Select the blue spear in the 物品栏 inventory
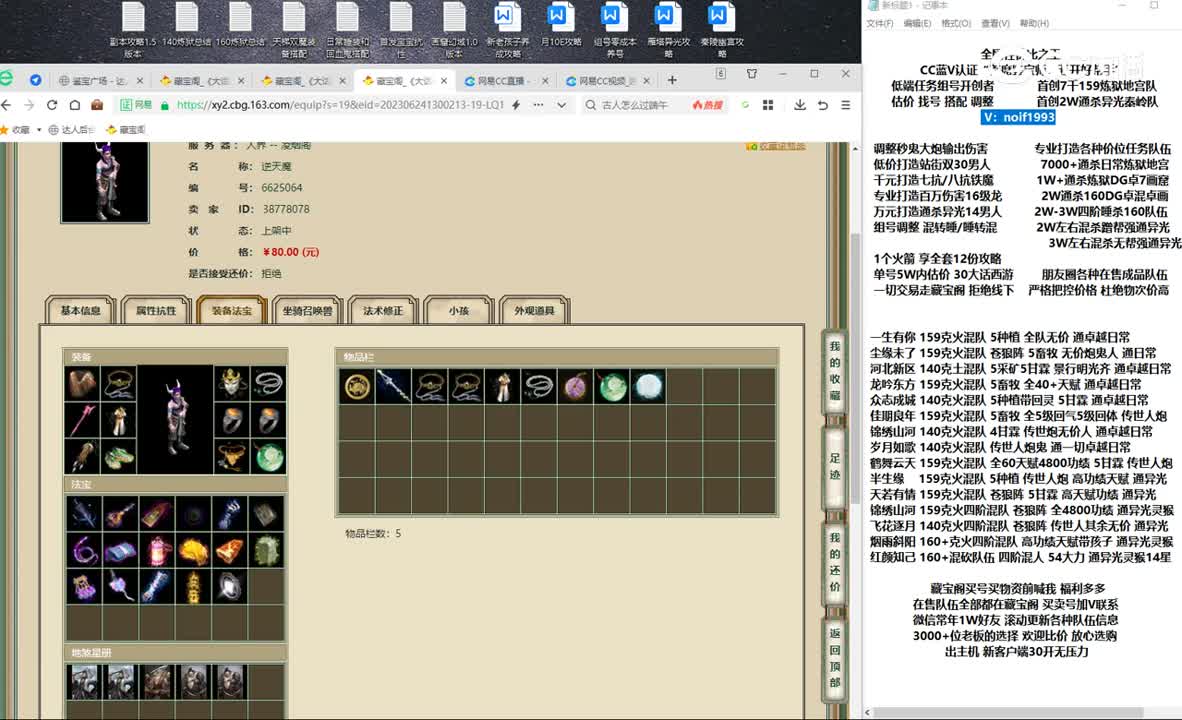The height and width of the screenshot is (720, 1182). coord(393,386)
